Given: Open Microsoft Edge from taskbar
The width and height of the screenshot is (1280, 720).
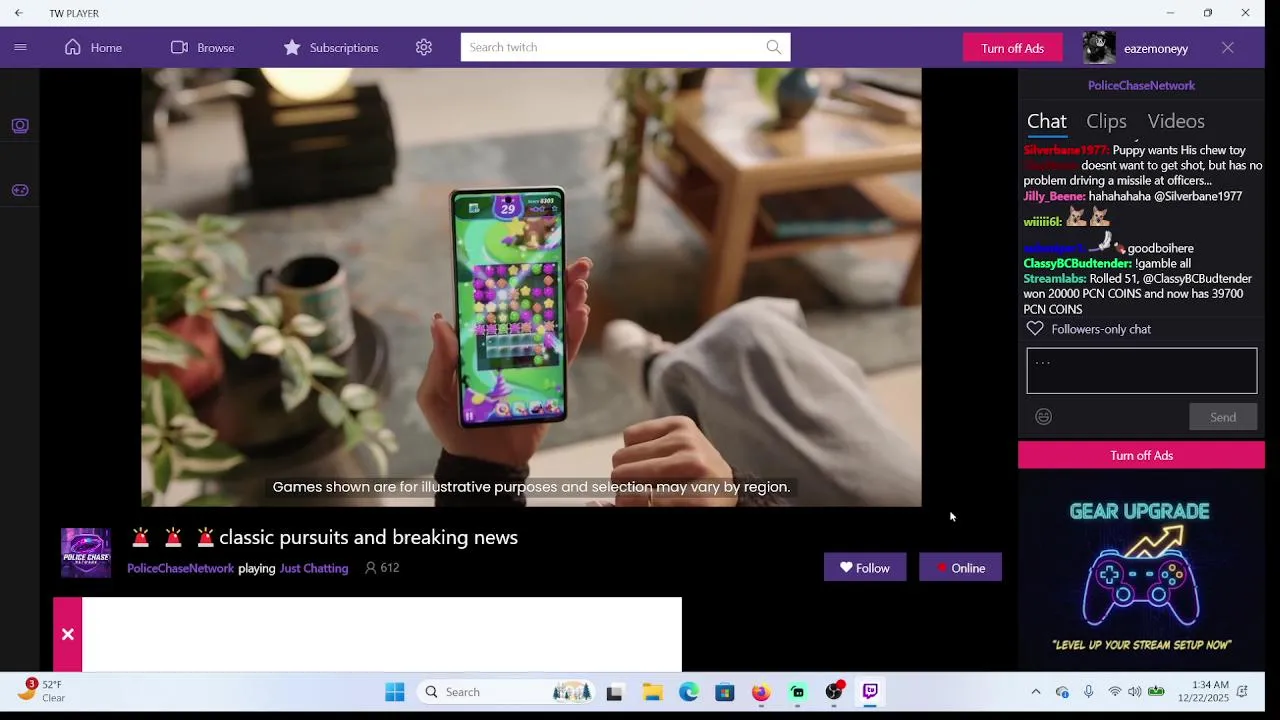Looking at the screenshot, I should point(689,692).
